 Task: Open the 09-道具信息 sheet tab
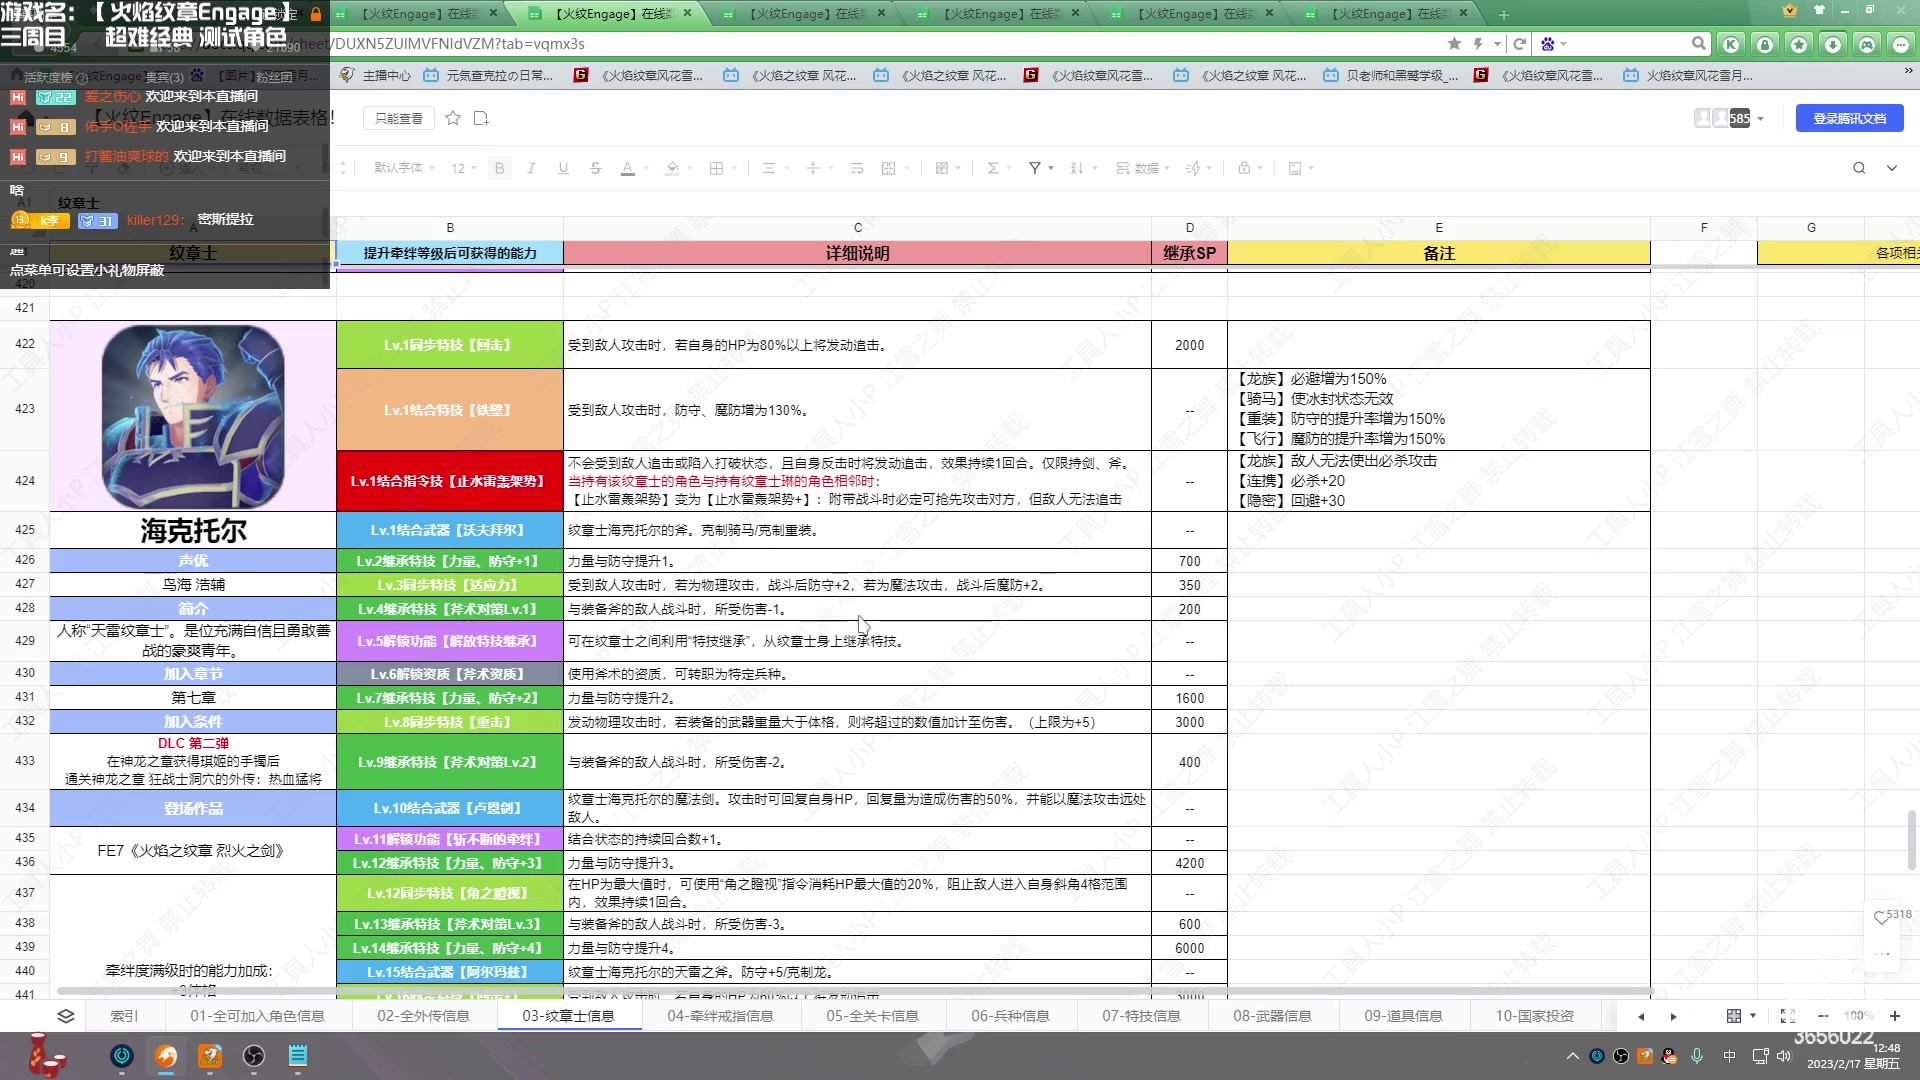[1403, 1016]
